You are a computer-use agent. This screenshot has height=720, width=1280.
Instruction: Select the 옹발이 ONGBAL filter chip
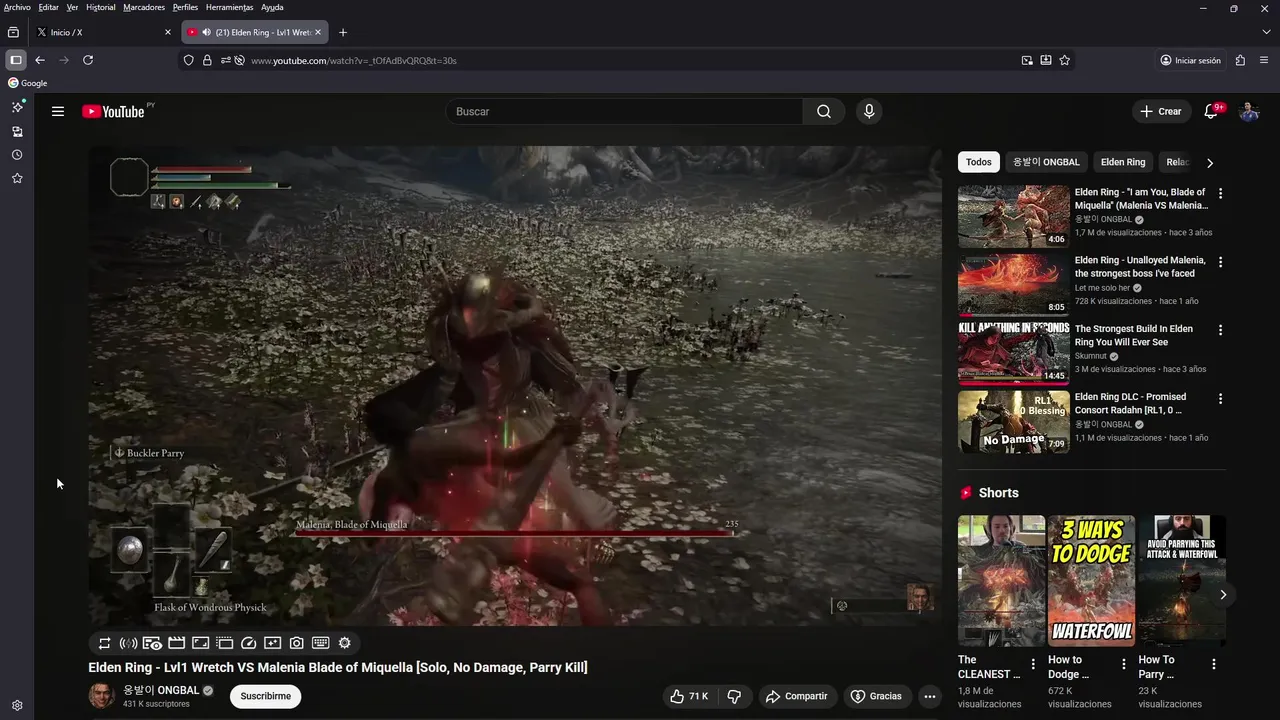[x=1046, y=162]
